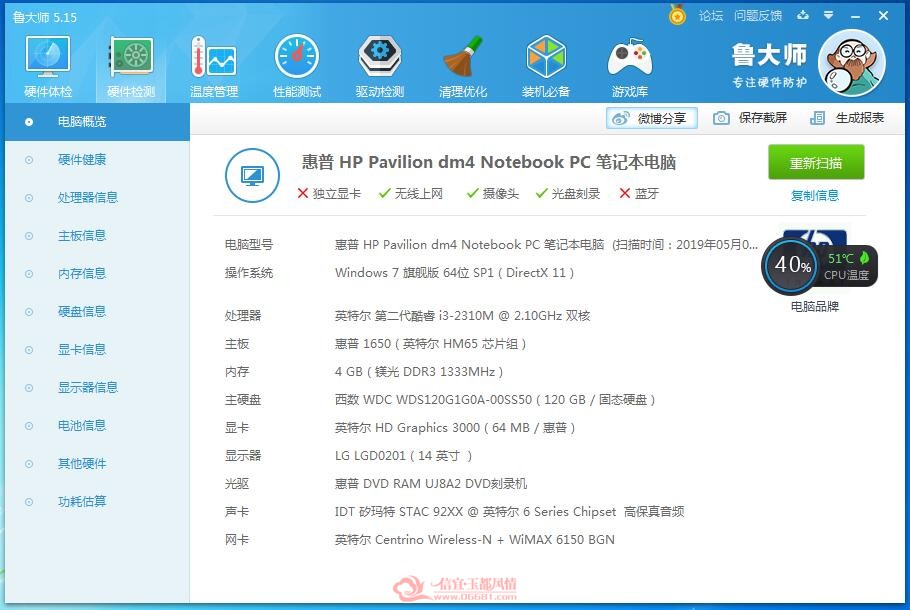910x610 pixels.
Task: Click the 英特尔 i3-2310M @ 2.10GHz processor text
Action: (463, 316)
